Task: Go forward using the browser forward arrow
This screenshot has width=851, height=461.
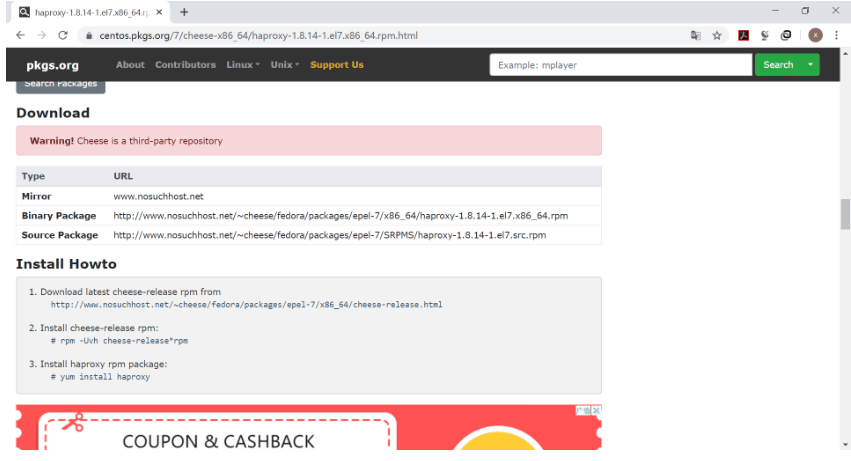Action: click(x=42, y=35)
